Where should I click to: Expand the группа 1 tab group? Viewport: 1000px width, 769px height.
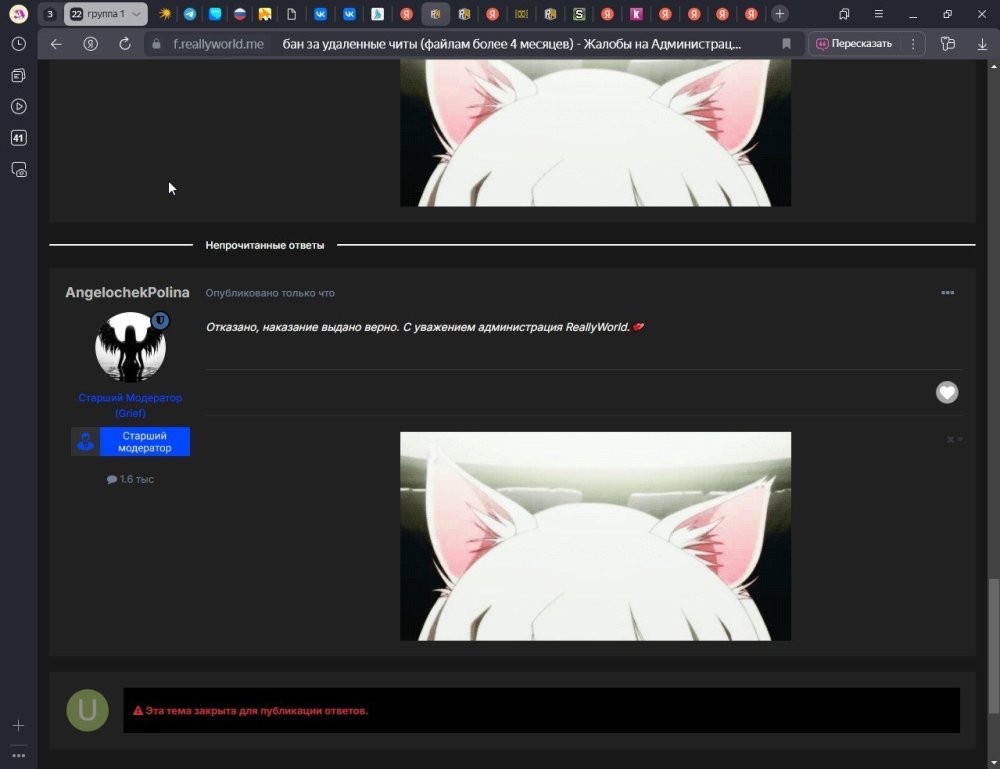coord(106,14)
